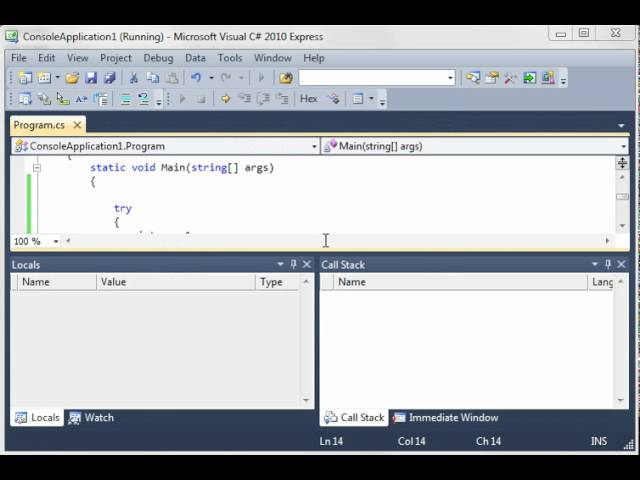Click Display Object Member List icon
The width and height of the screenshot is (640, 480).
tap(25, 99)
